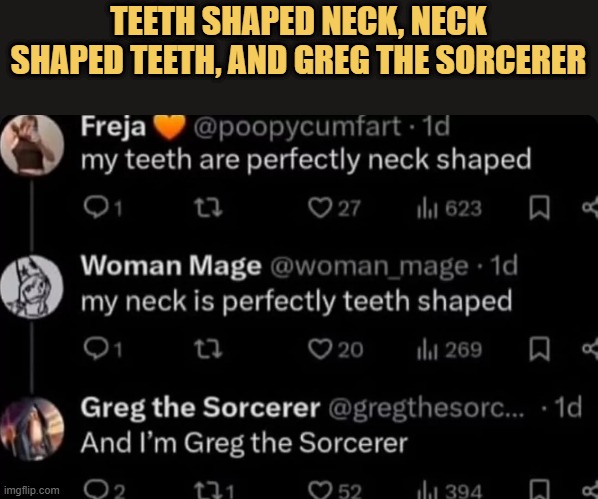Open Woman Mage's avatar
598x499 pixels.
pos(32,287)
